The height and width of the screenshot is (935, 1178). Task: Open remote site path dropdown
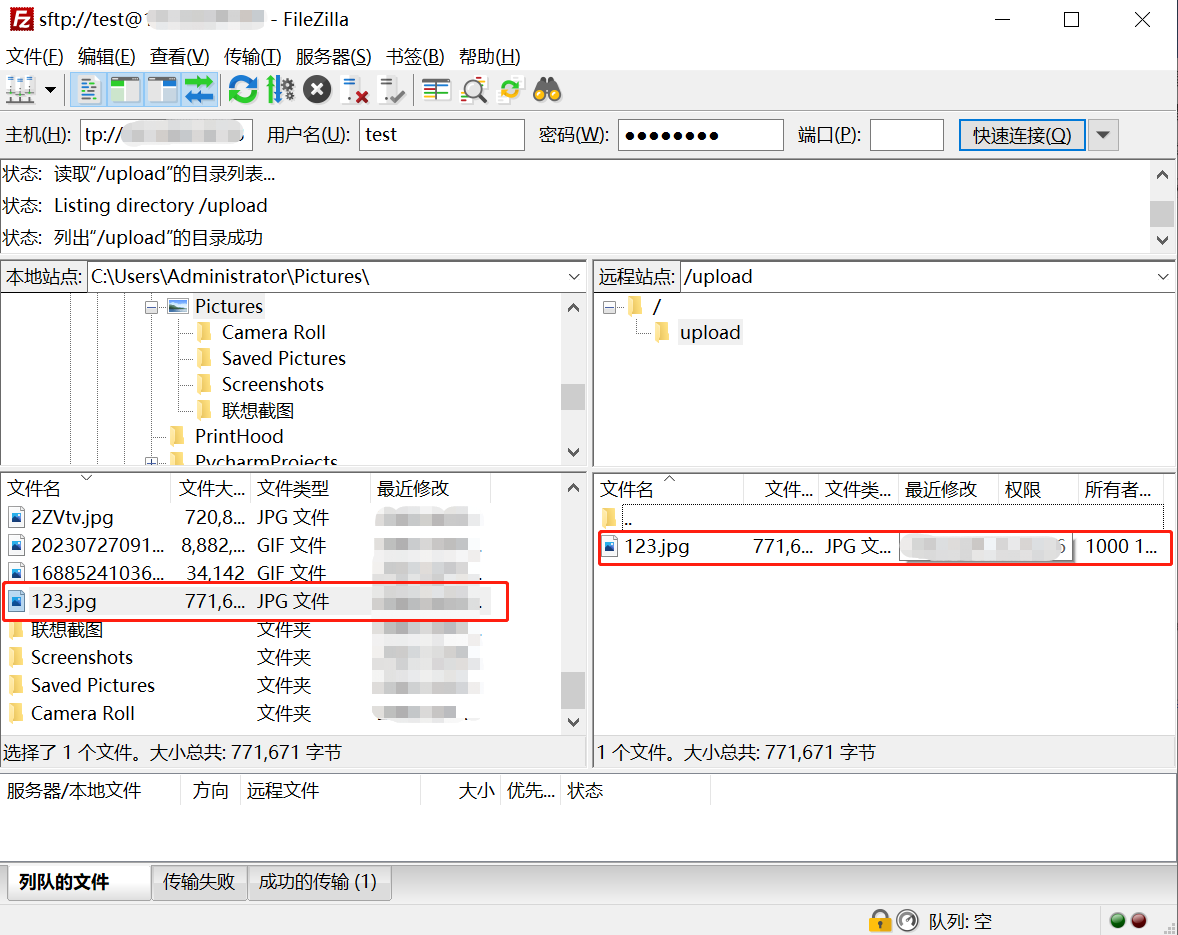(x=1163, y=276)
